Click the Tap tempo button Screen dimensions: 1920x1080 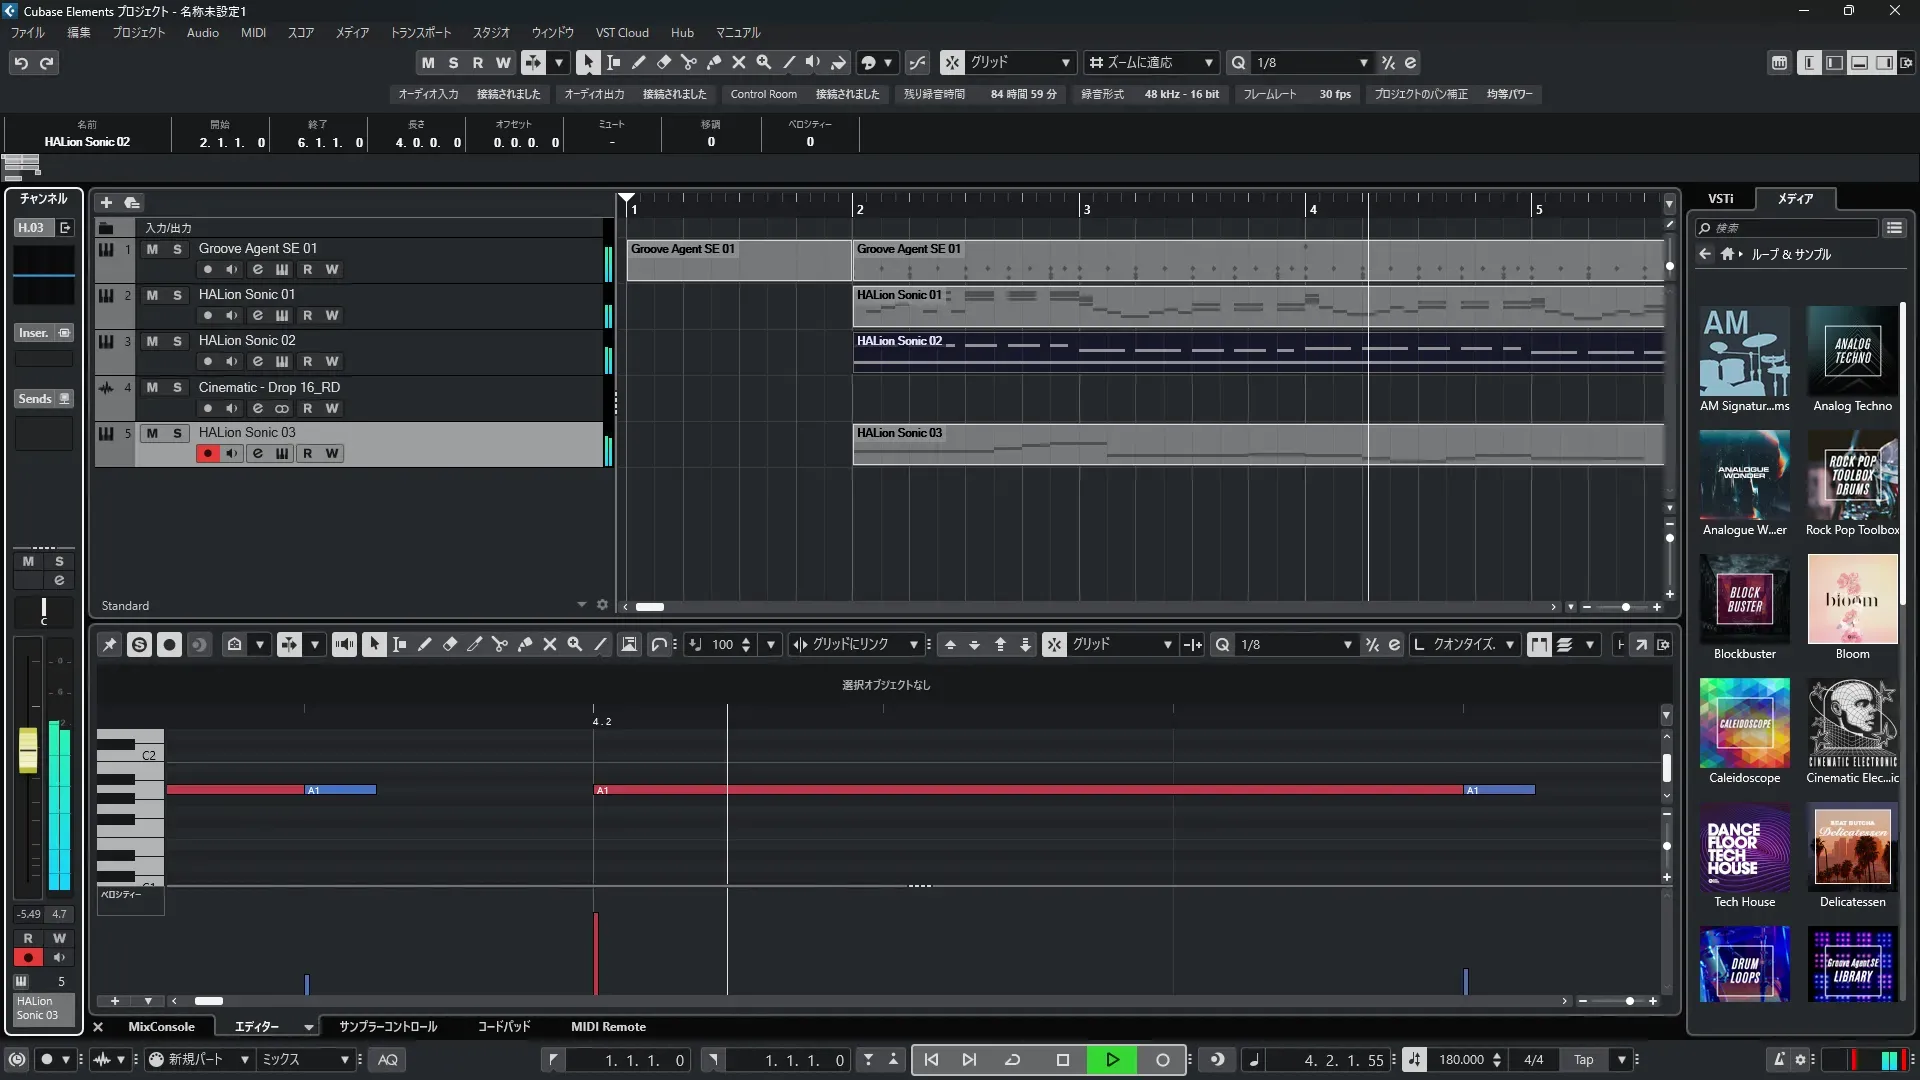click(1583, 1060)
